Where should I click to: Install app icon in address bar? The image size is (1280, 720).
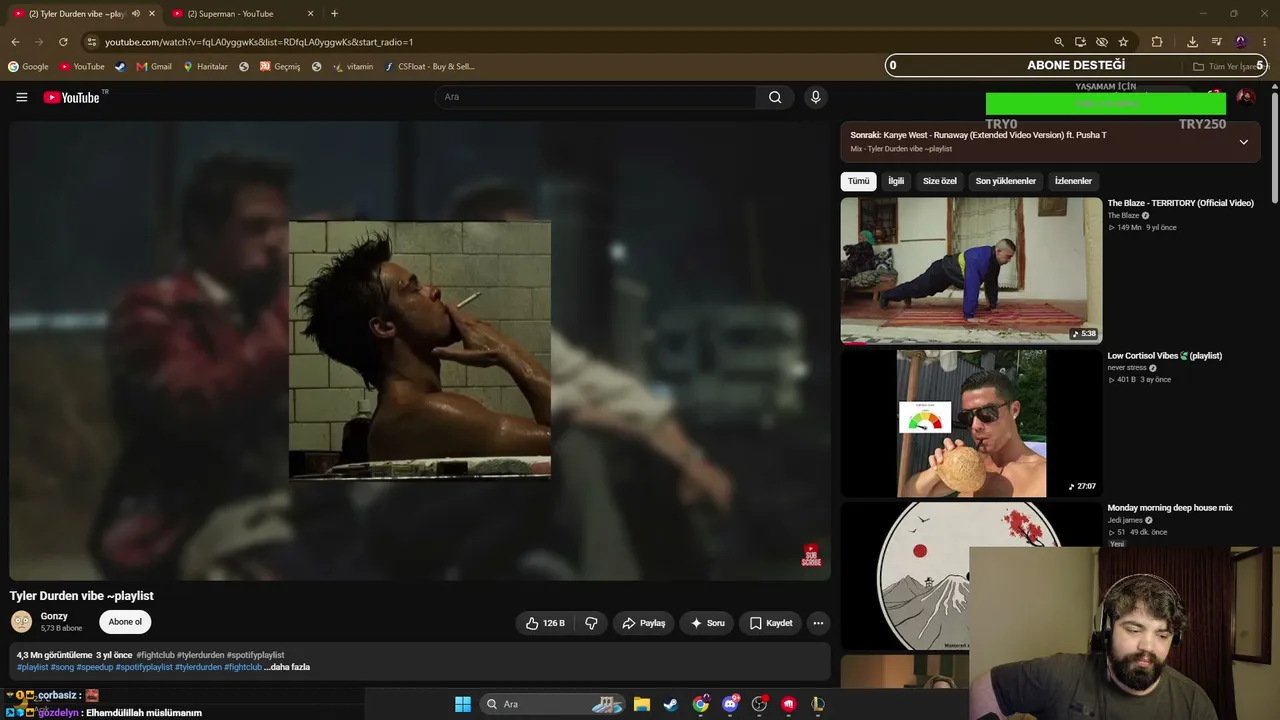click(1080, 42)
